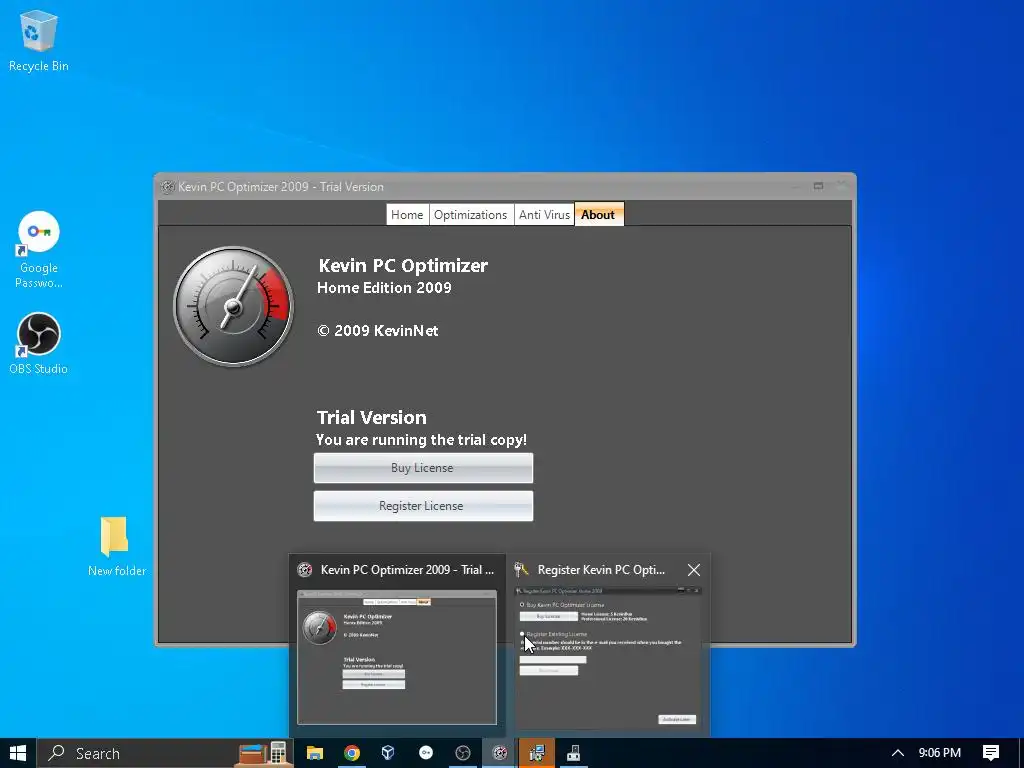Click the briefcase and calculator search highlight icon
The image size is (1024, 768).
click(x=263, y=753)
